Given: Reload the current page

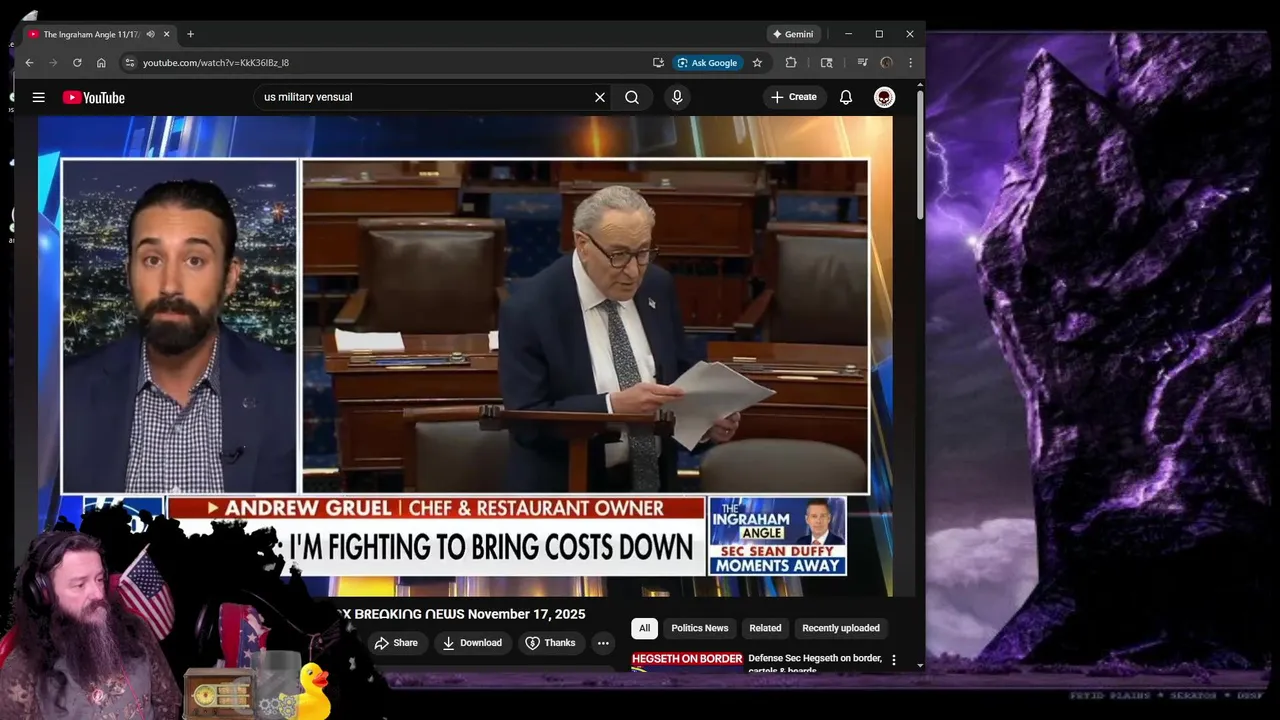Looking at the screenshot, I should click(x=77, y=63).
